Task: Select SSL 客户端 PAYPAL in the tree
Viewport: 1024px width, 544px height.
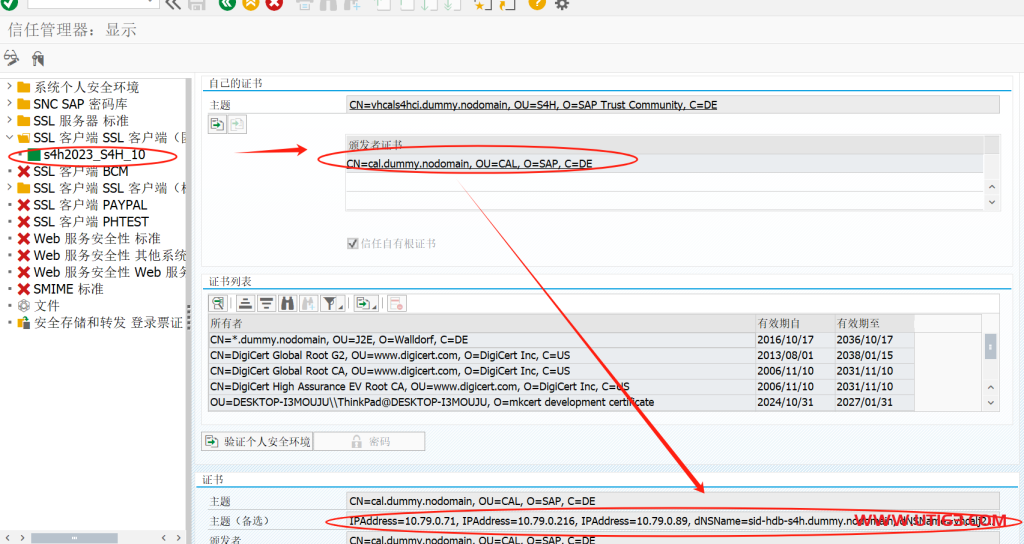Action: coord(90,205)
